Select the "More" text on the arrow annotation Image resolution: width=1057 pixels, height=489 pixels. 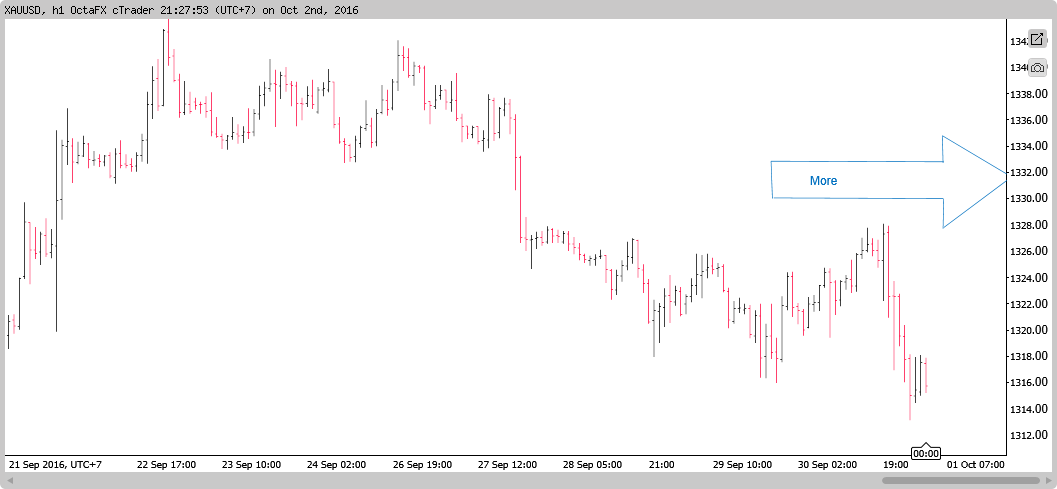point(823,181)
